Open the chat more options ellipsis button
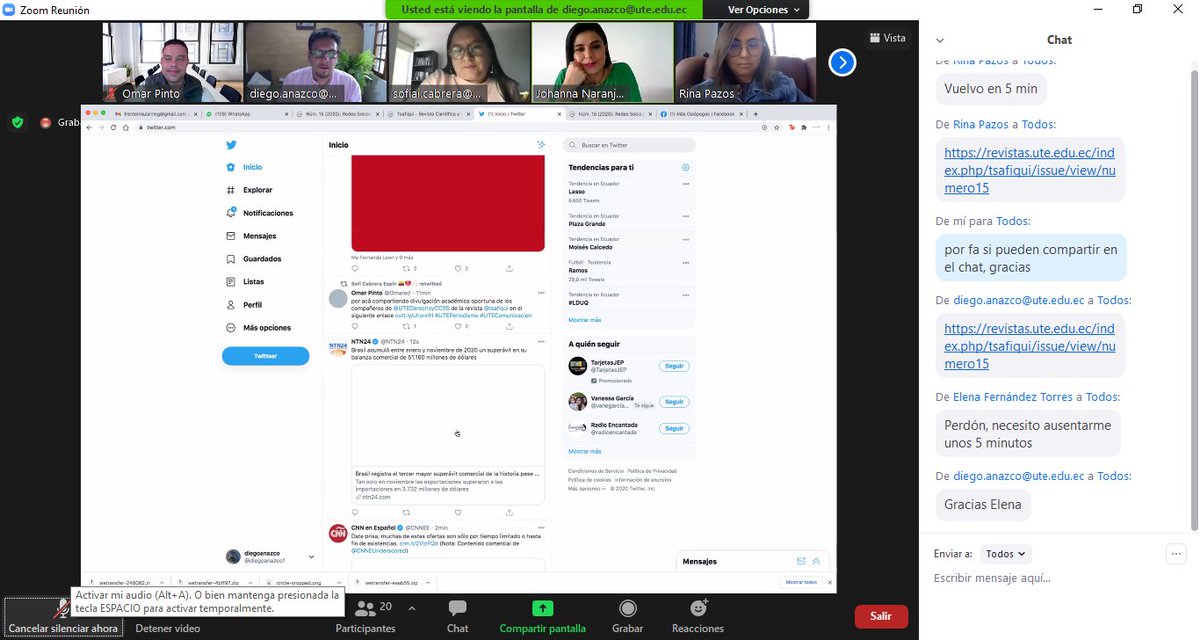1200x640 pixels. (x=1177, y=553)
